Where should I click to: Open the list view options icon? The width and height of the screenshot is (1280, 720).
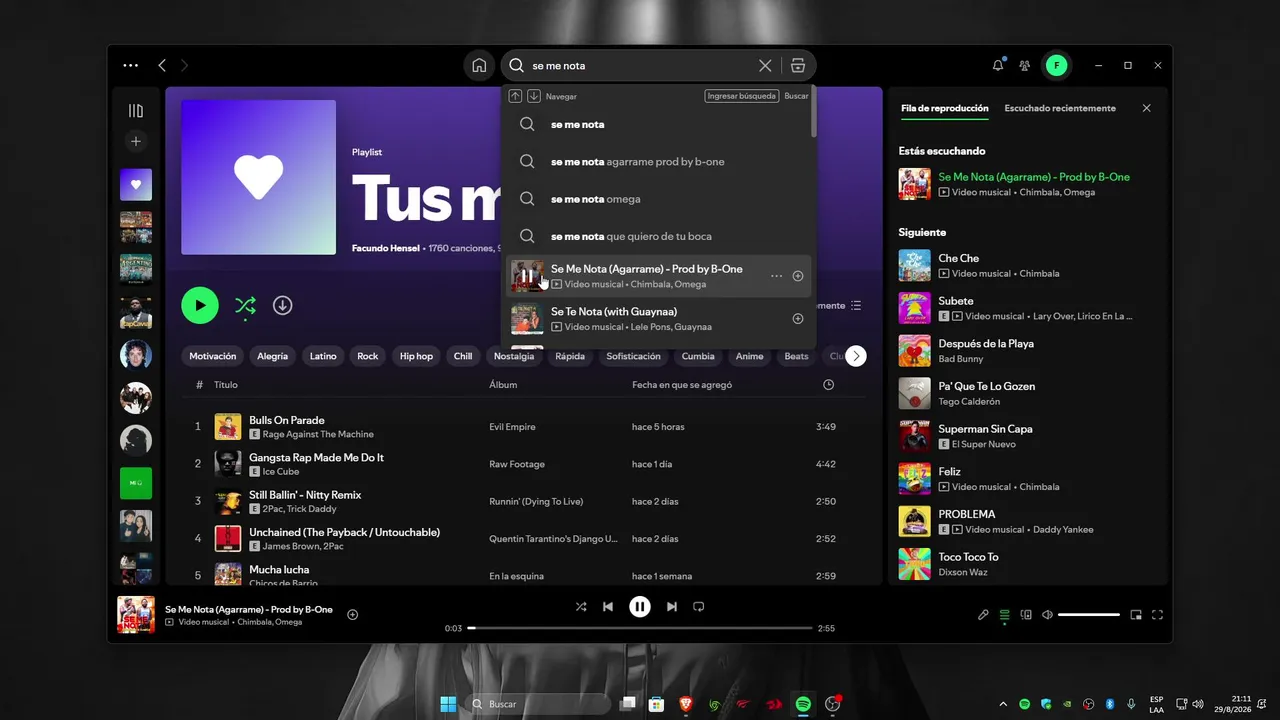click(855, 306)
